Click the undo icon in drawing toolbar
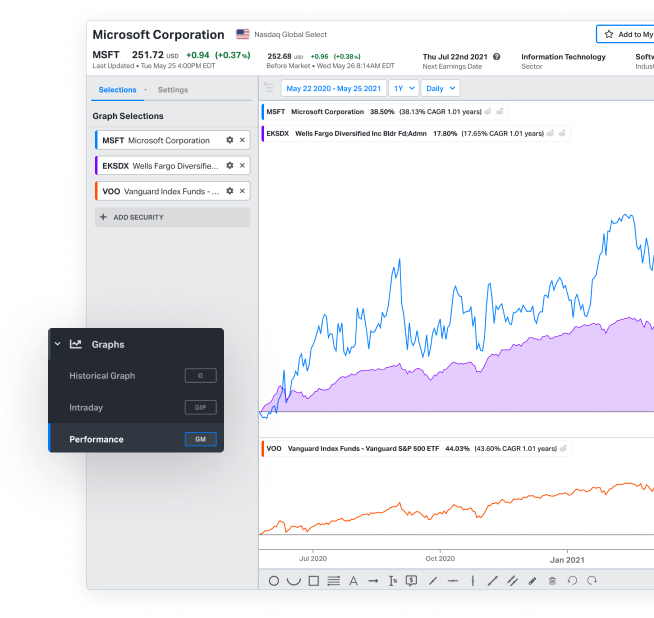 tap(572, 580)
